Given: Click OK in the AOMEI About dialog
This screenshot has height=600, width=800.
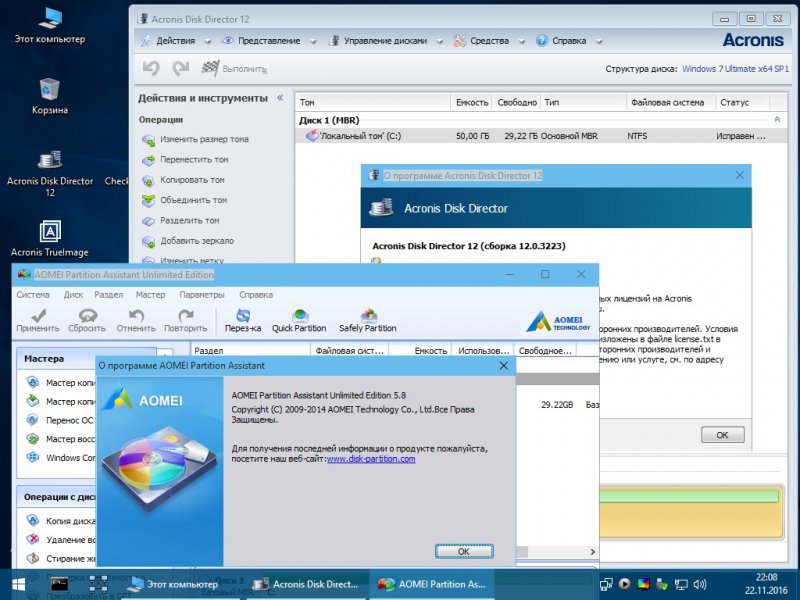Looking at the screenshot, I should point(464,552).
